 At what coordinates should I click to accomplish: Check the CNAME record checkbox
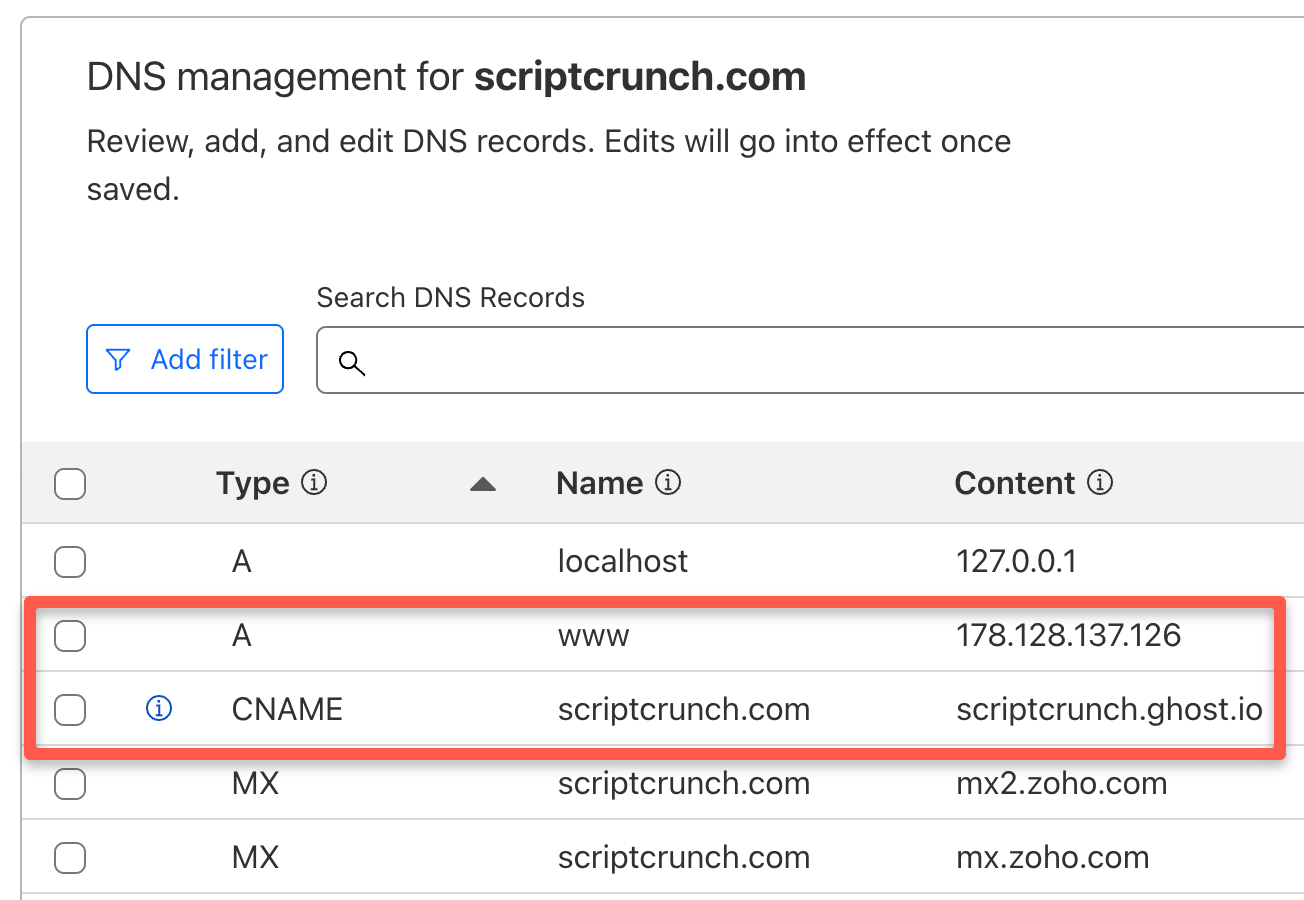pos(70,710)
